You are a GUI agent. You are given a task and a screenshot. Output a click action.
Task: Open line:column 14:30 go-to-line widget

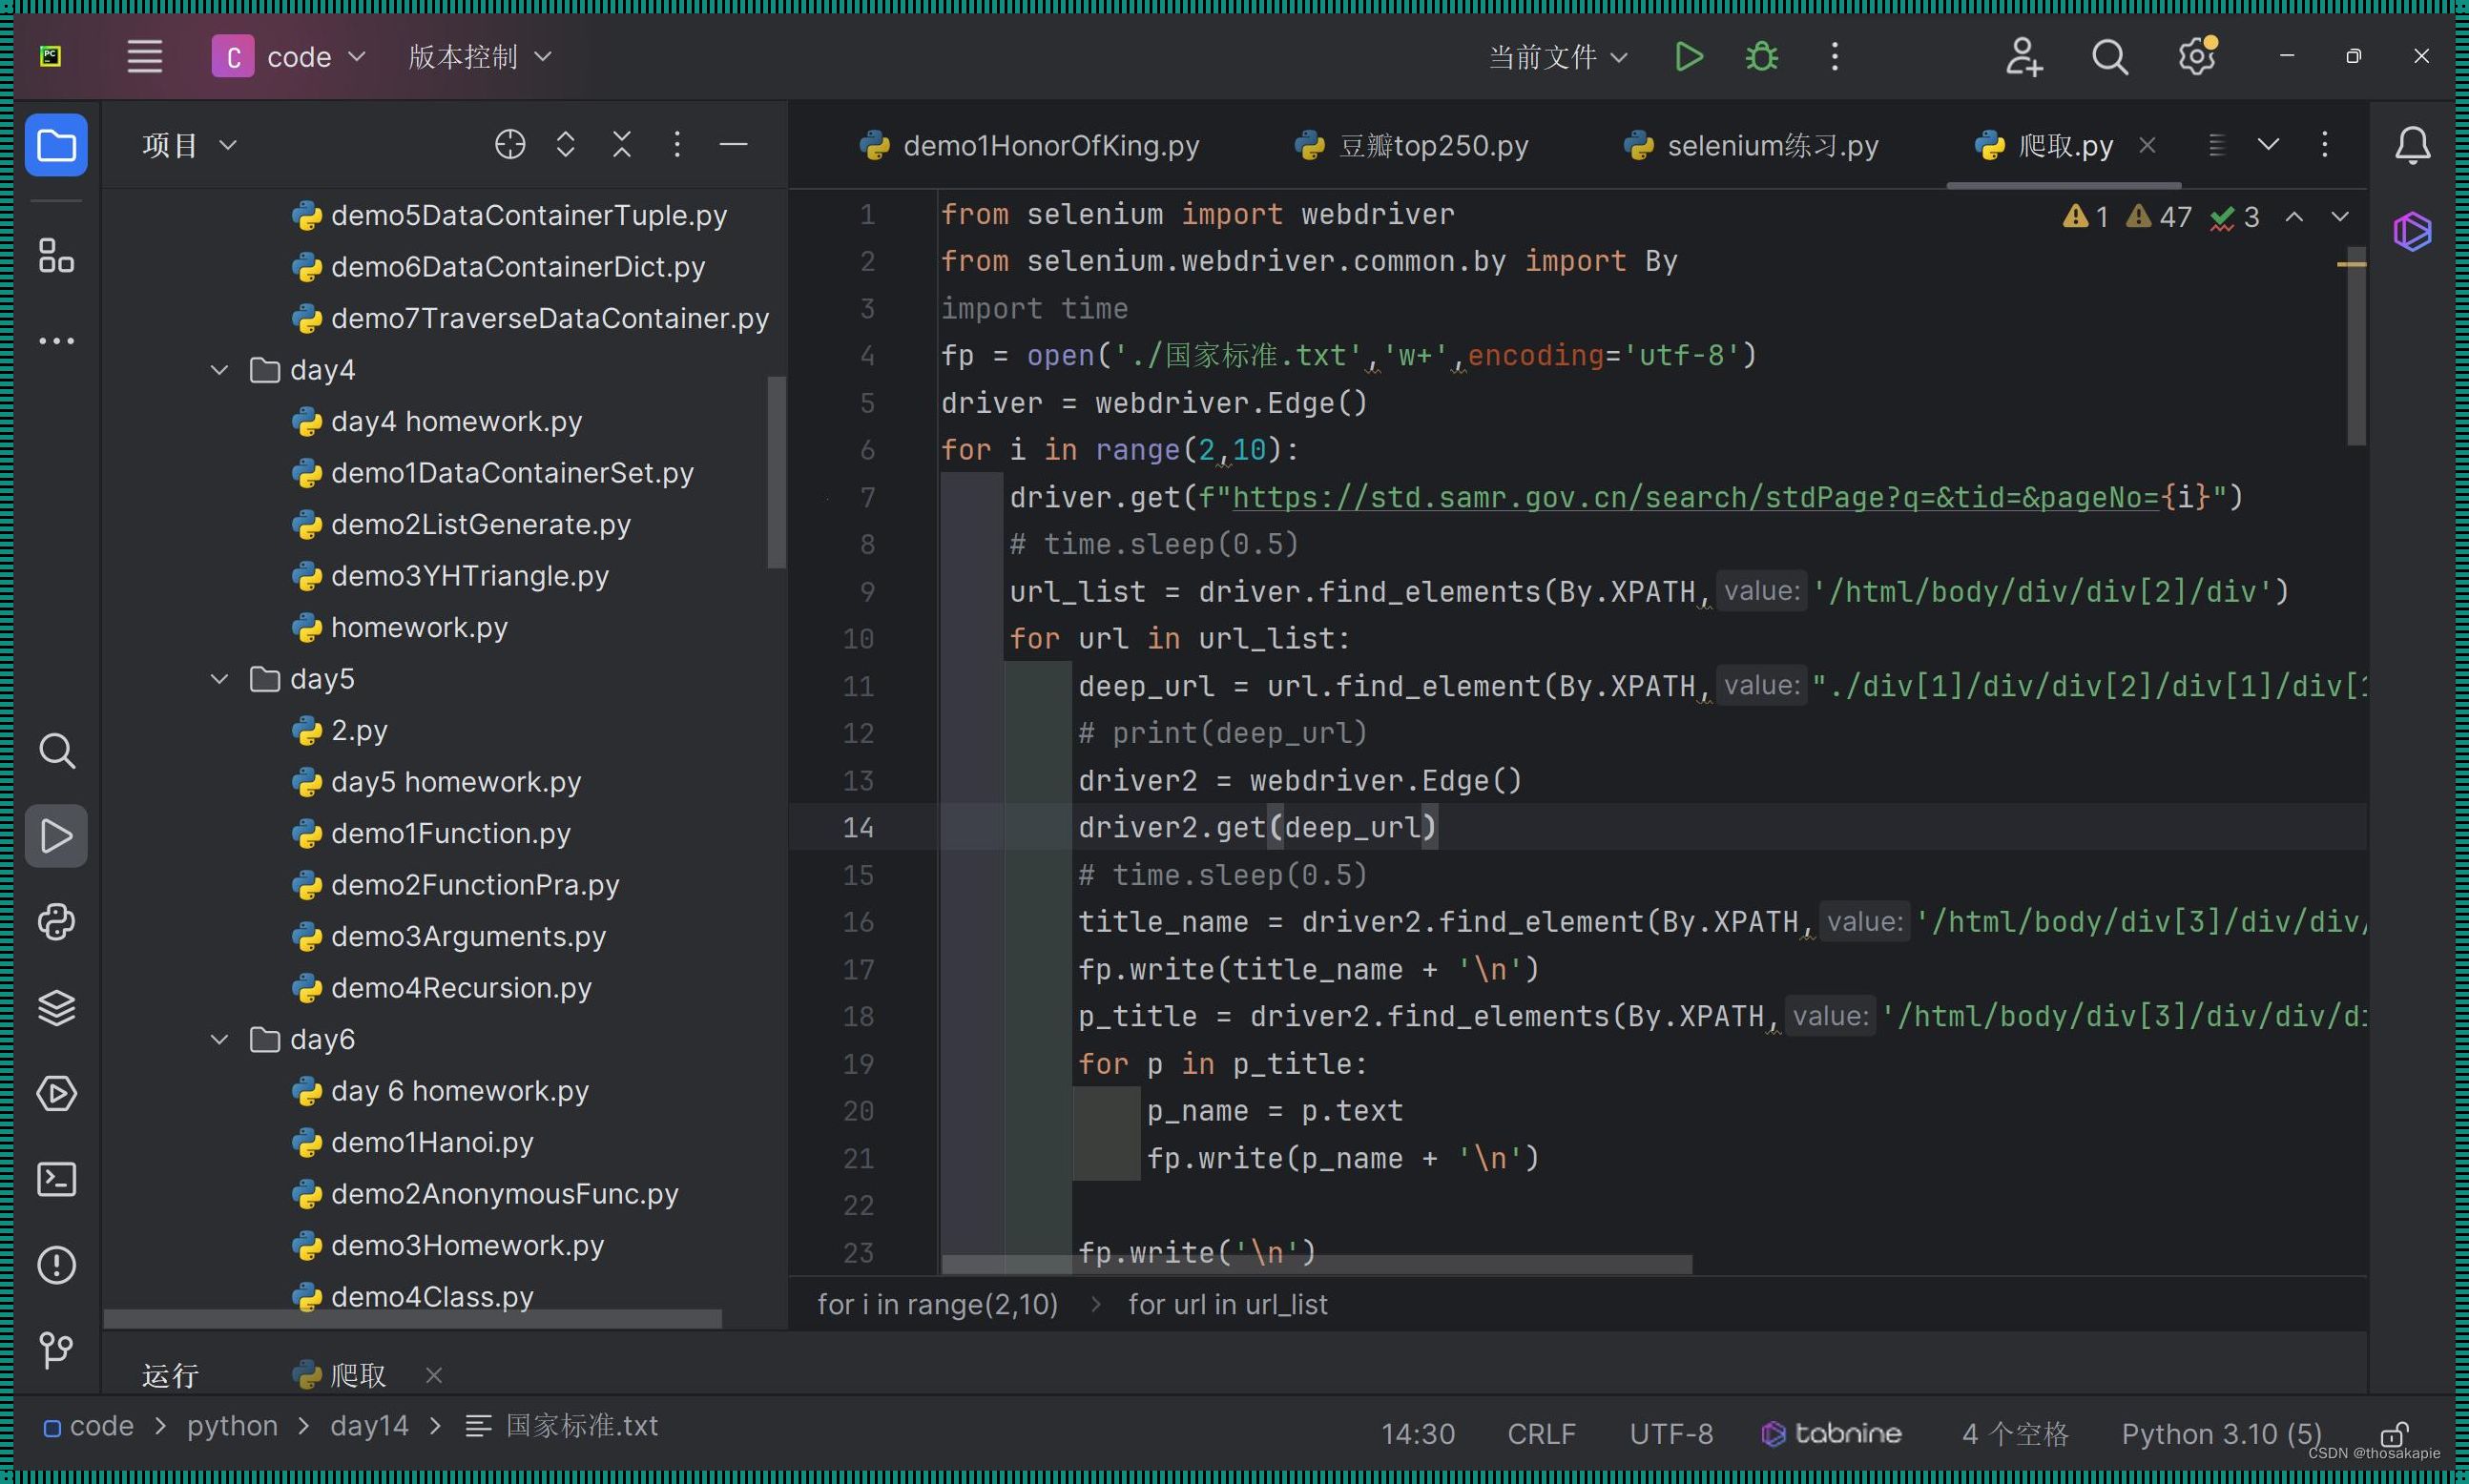pyautogui.click(x=1417, y=1435)
